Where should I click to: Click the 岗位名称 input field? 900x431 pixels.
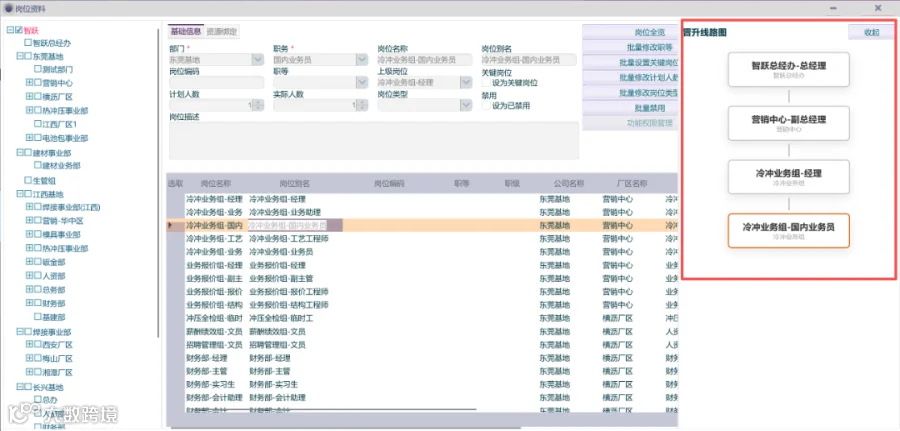(x=424, y=60)
